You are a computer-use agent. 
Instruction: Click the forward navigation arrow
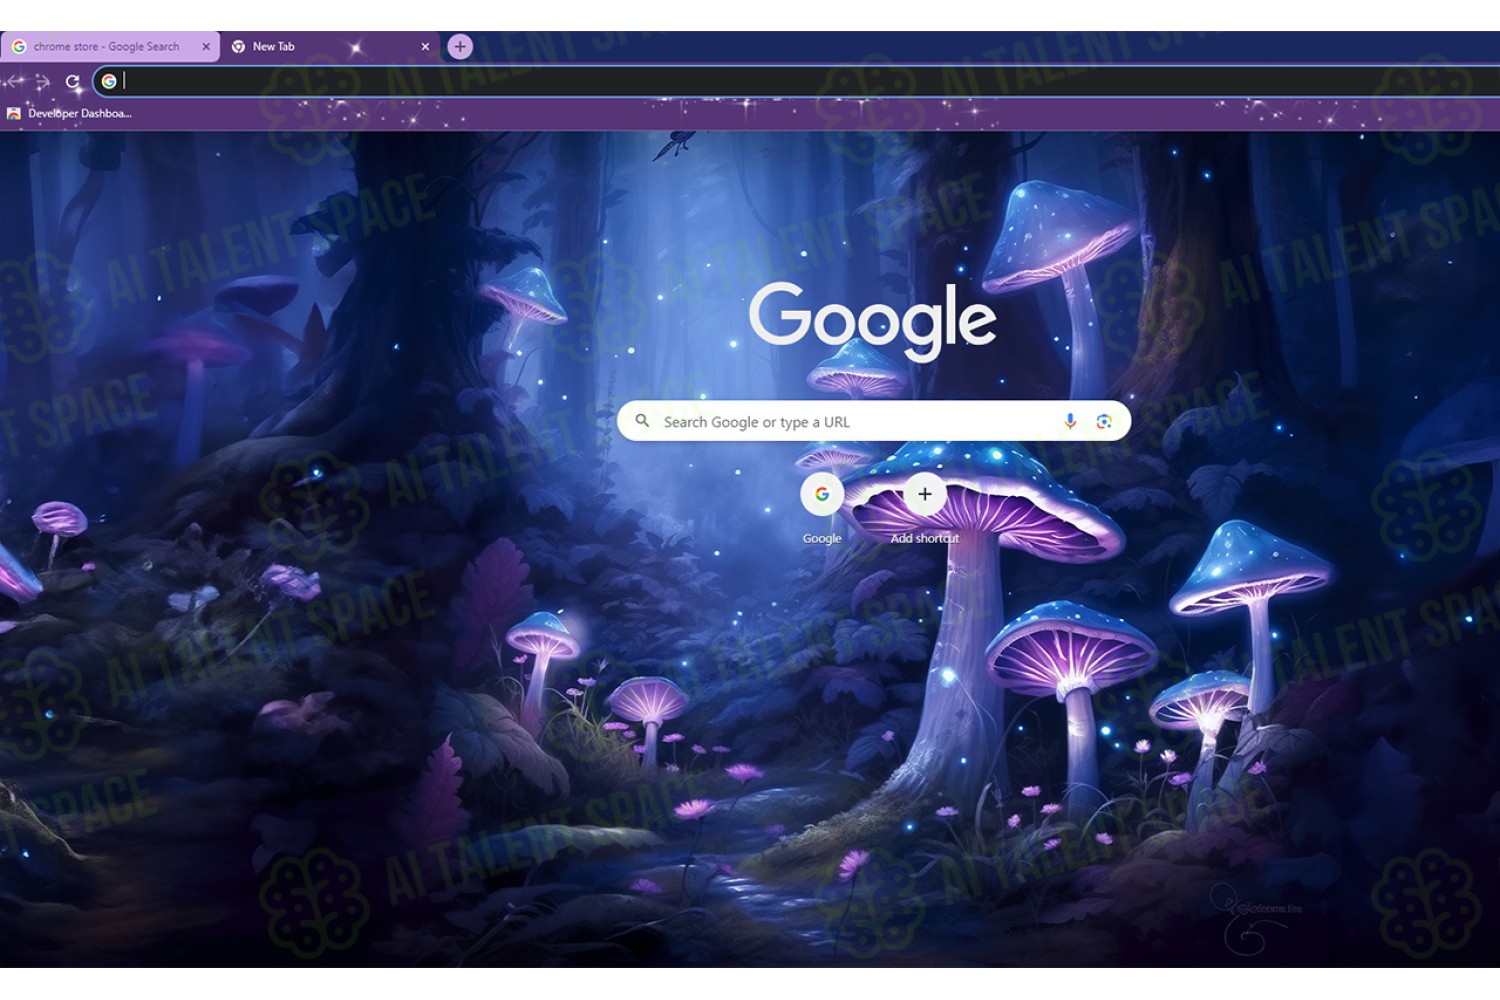(x=43, y=82)
